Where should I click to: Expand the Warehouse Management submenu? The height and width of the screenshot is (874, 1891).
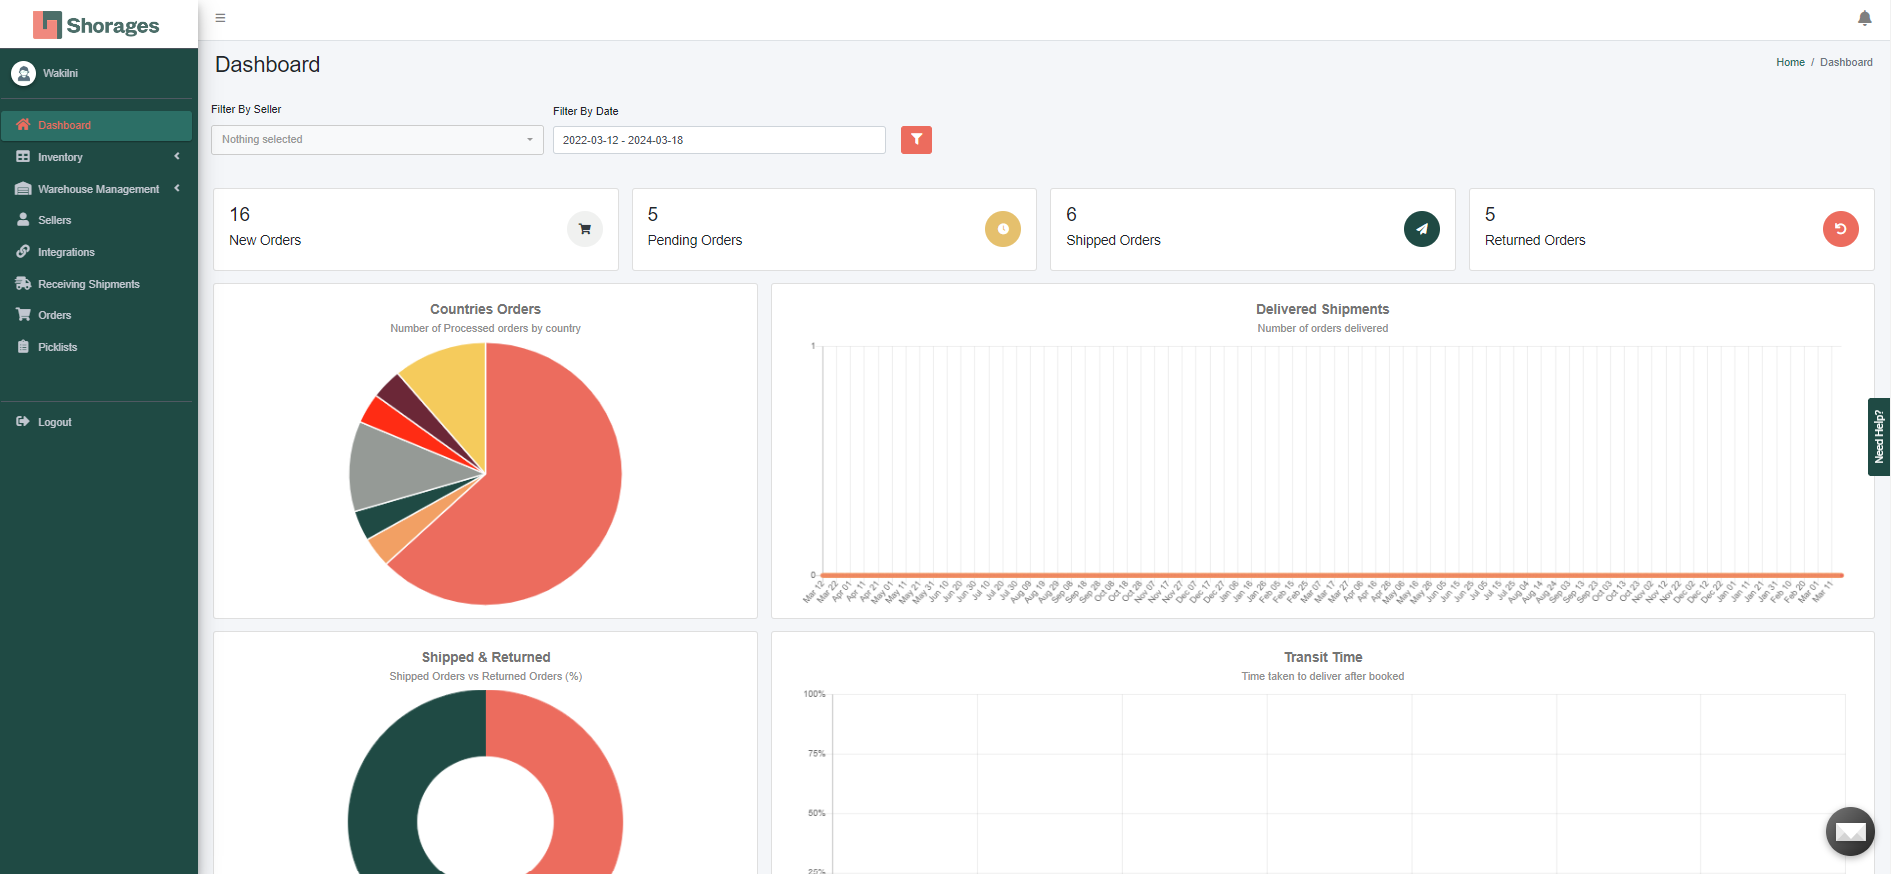[97, 189]
